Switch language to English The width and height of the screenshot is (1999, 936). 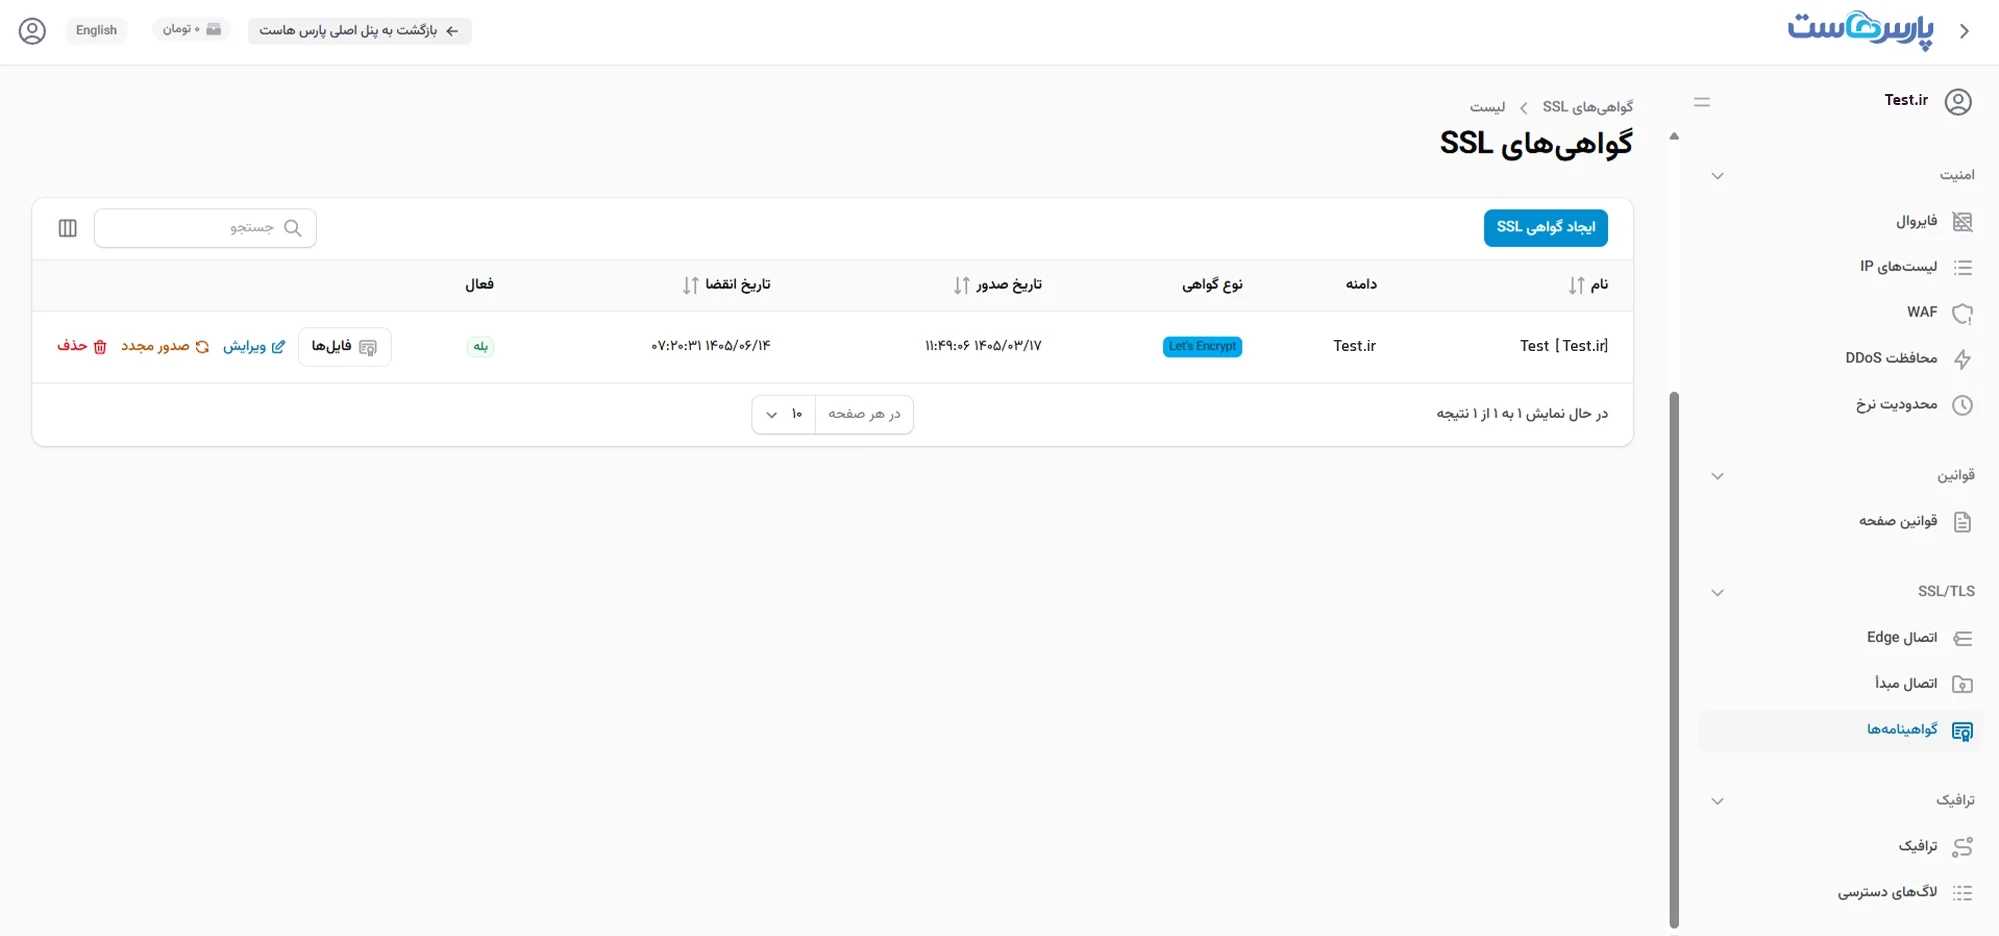96,30
